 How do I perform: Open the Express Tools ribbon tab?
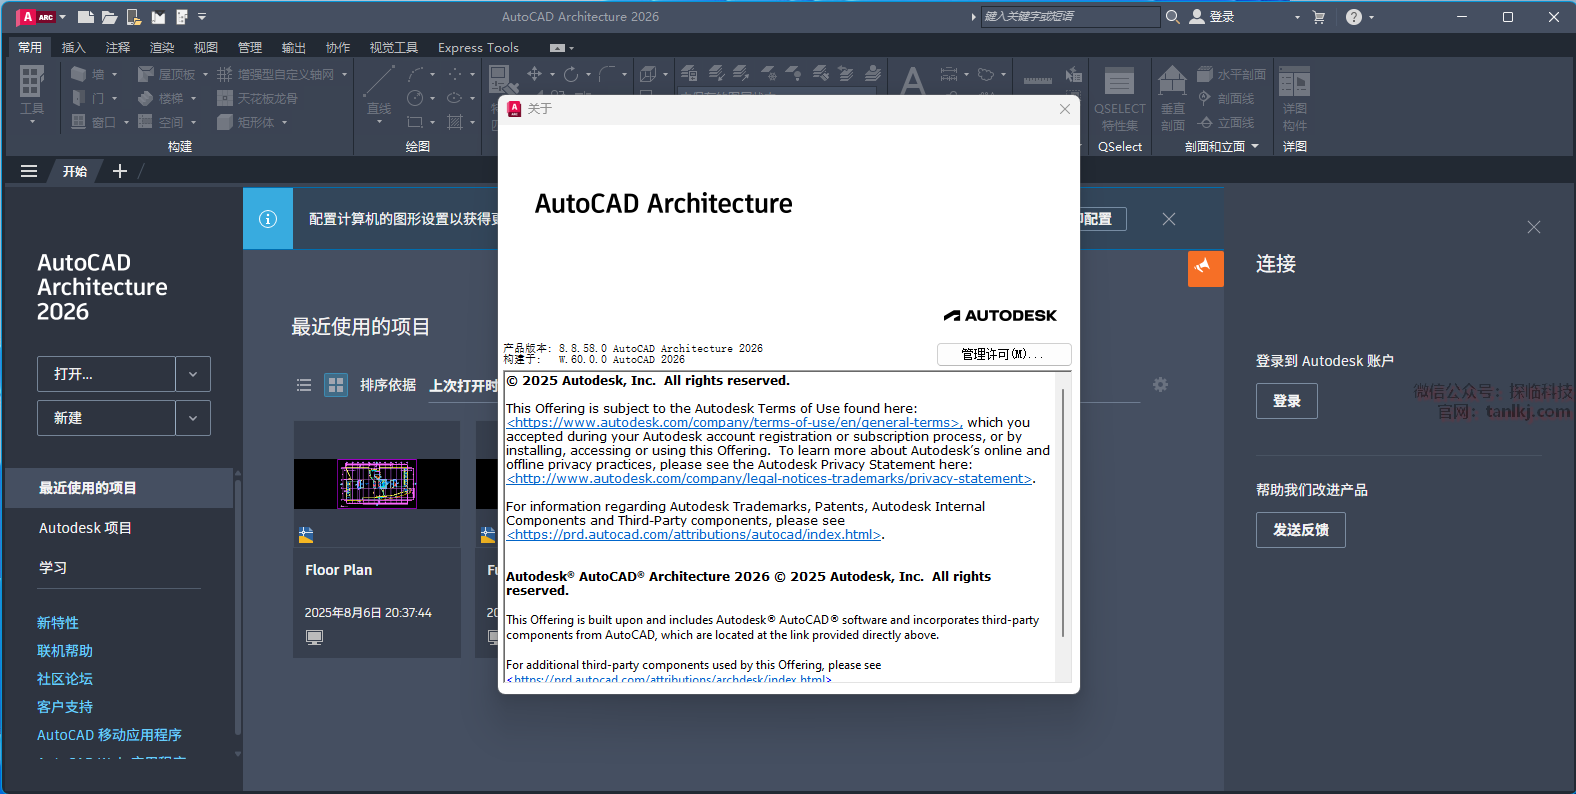click(478, 48)
